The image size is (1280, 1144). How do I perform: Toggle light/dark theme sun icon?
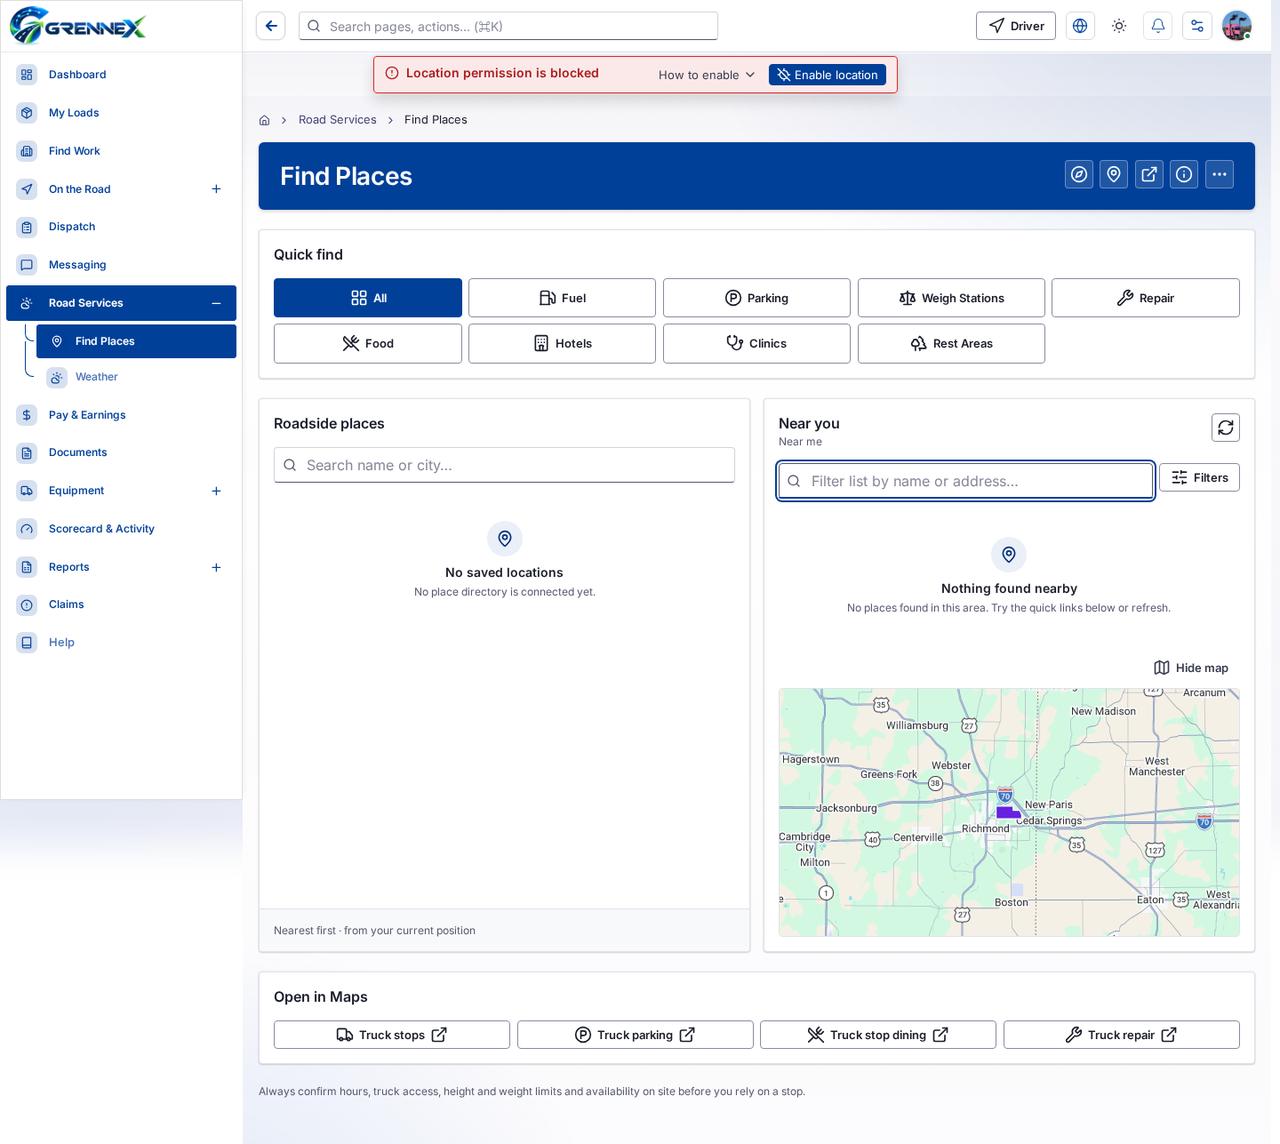pos(1119,26)
